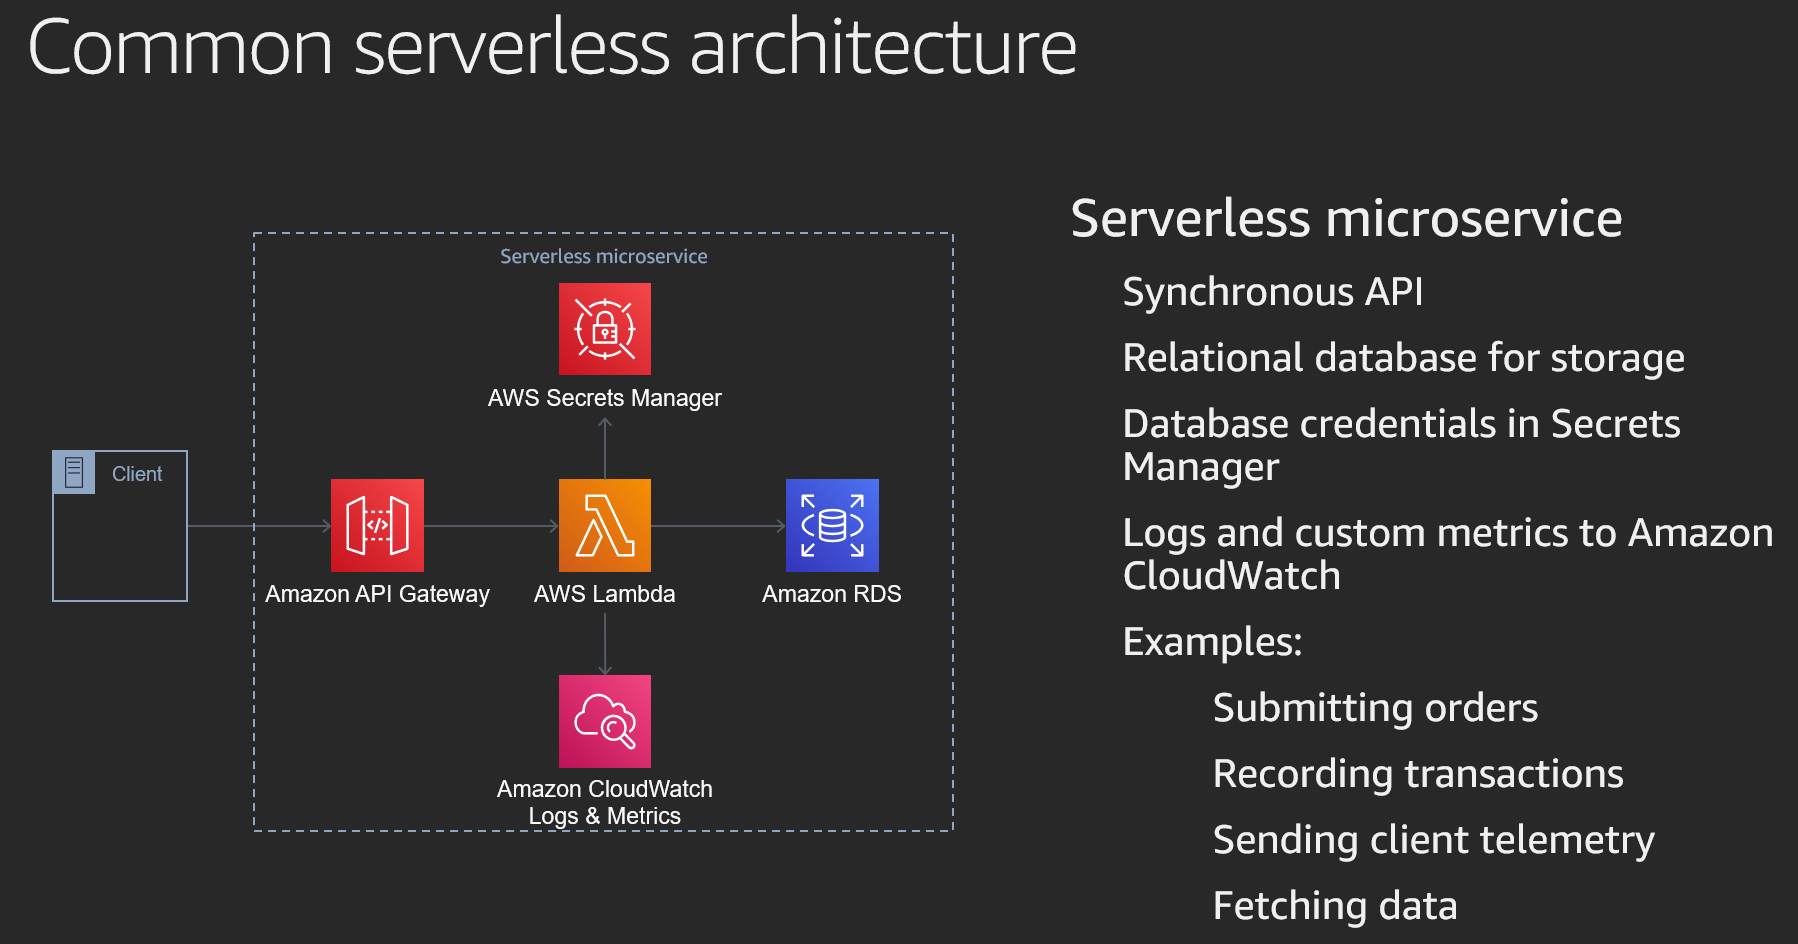This screenshot has height=944, width=1798.
Task: Click 'Amazon CloudWatch Logs & Metrics' label
Action: coord(605,803)
